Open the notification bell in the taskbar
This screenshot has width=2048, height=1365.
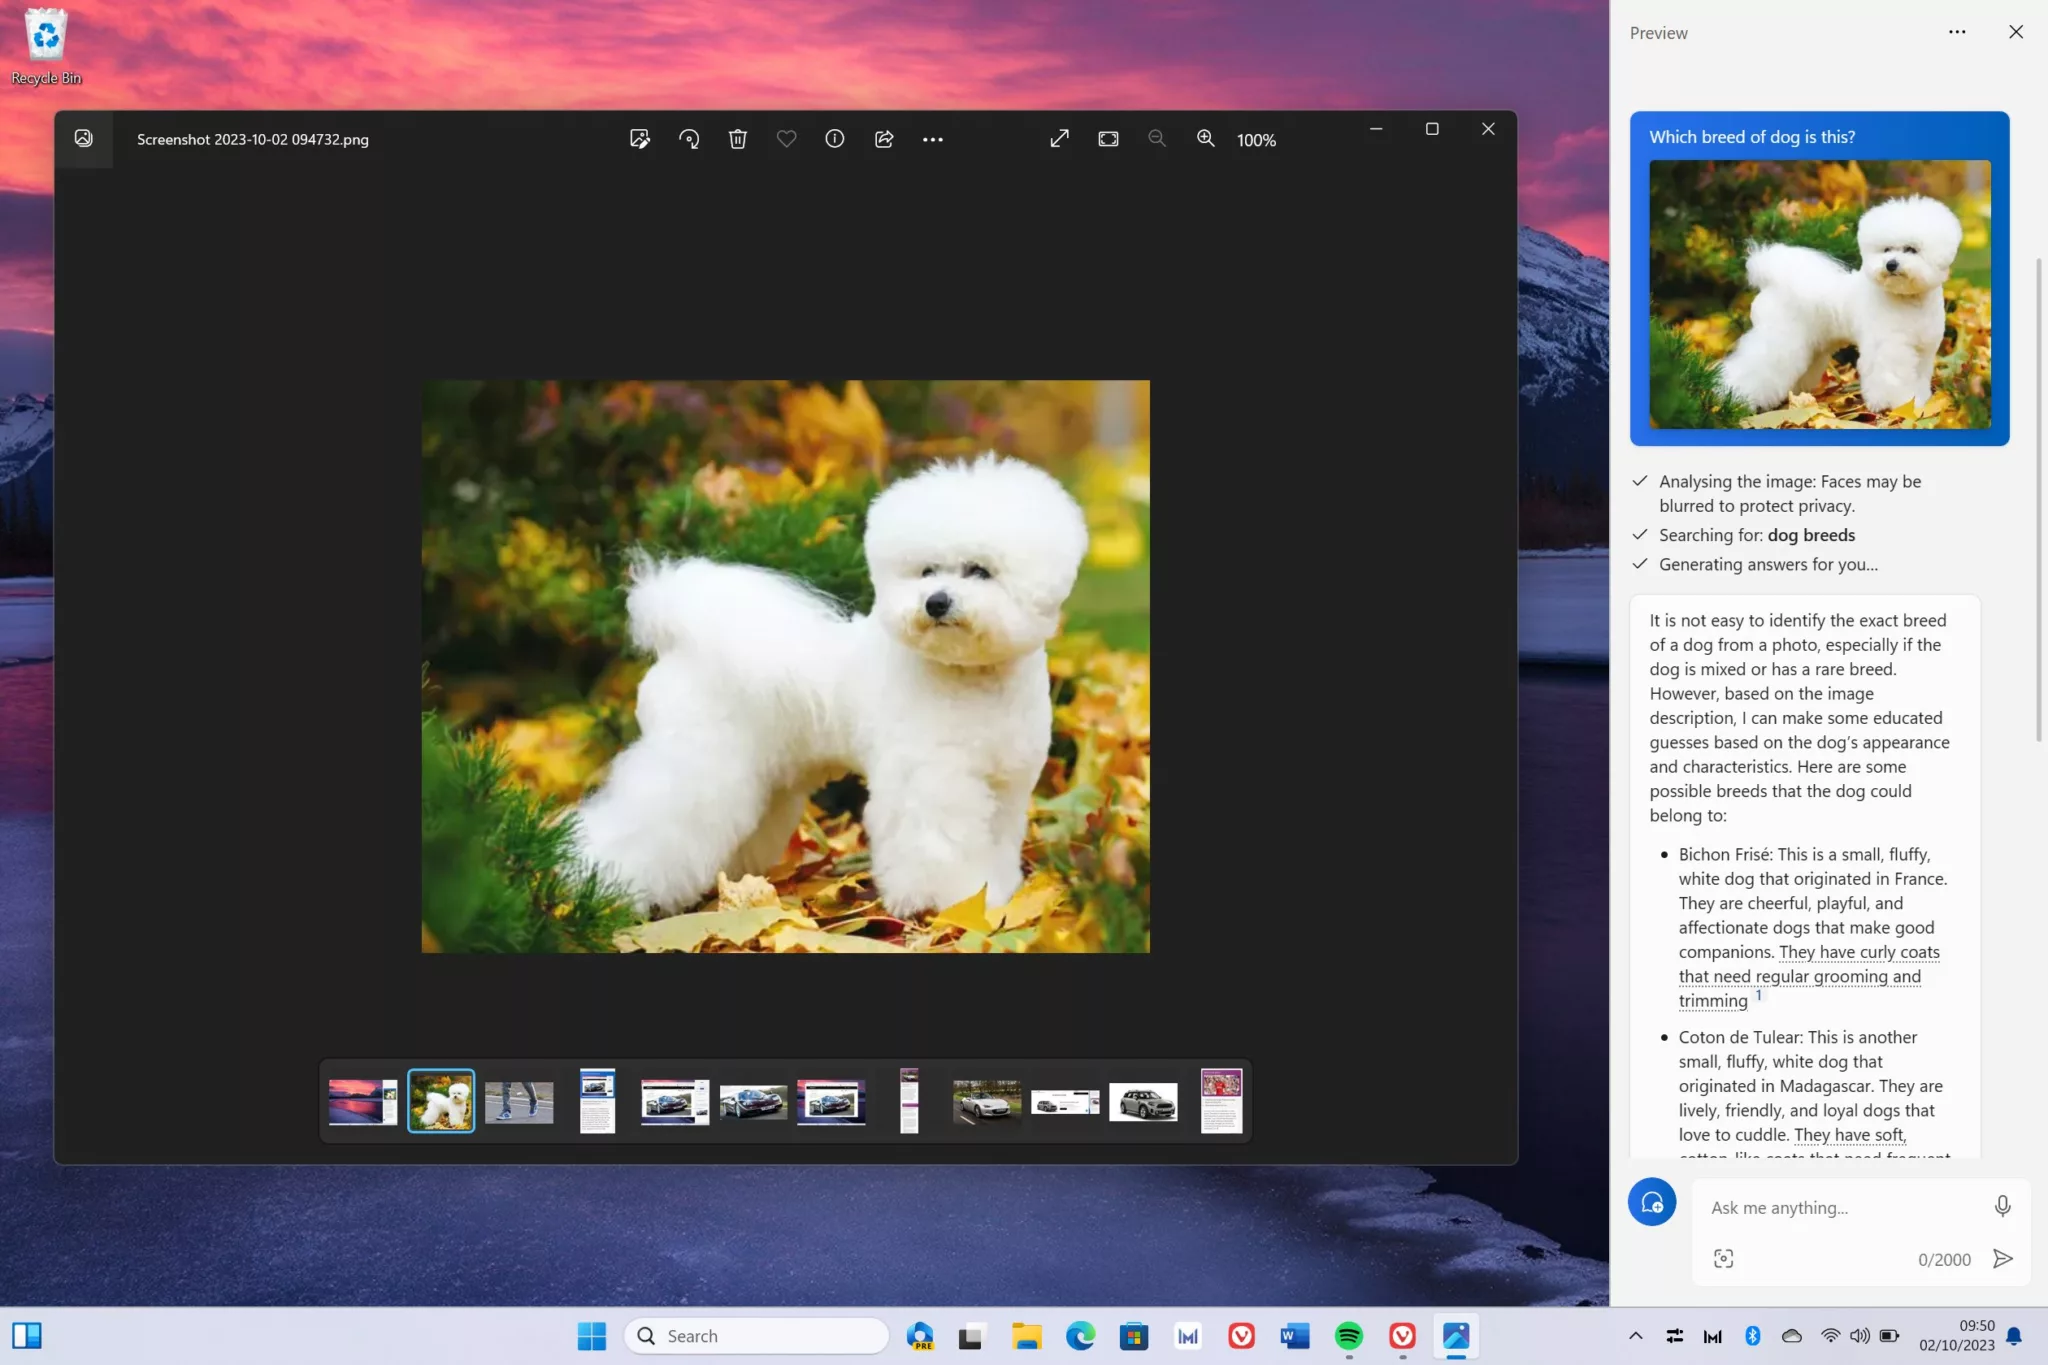click(x=2015, y=1336)
